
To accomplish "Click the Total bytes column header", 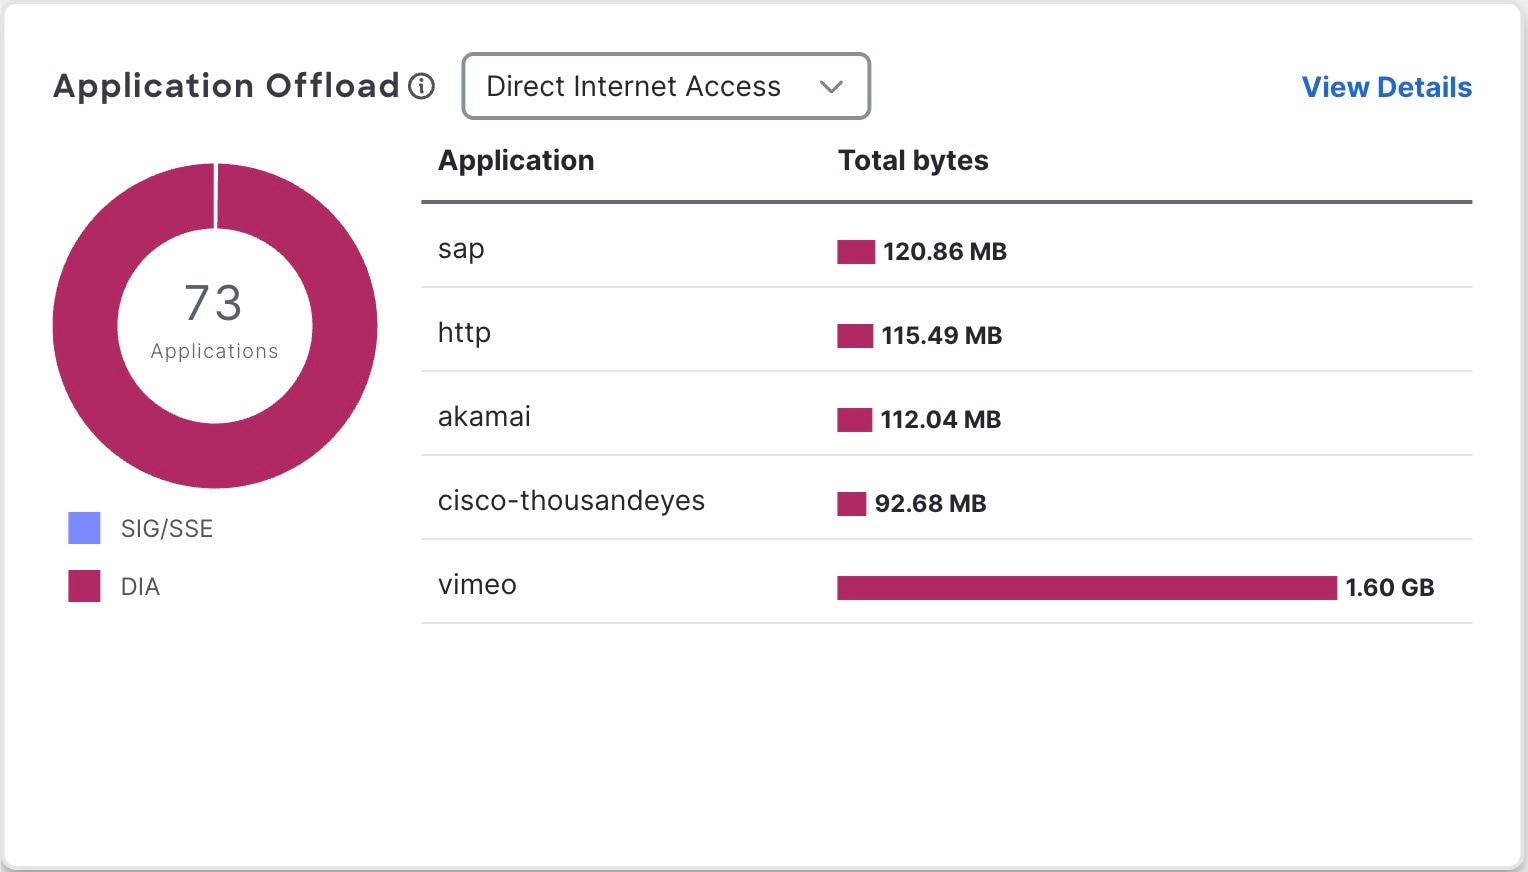I will pyautogui.click(x=913, y=161).
